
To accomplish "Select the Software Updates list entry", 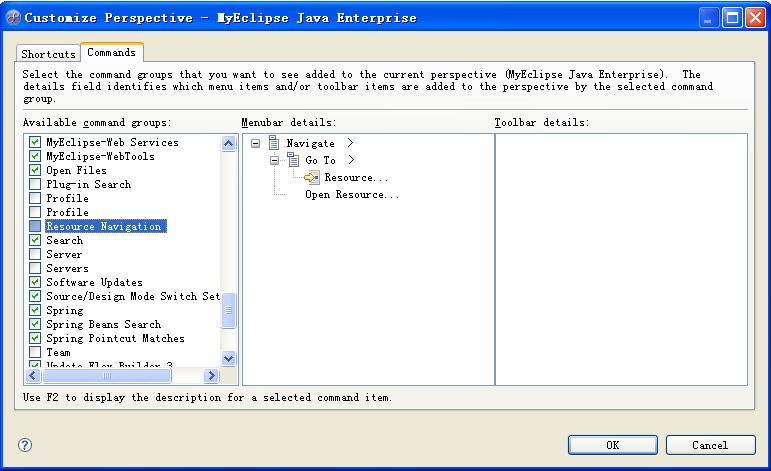I will coord(94,282).
